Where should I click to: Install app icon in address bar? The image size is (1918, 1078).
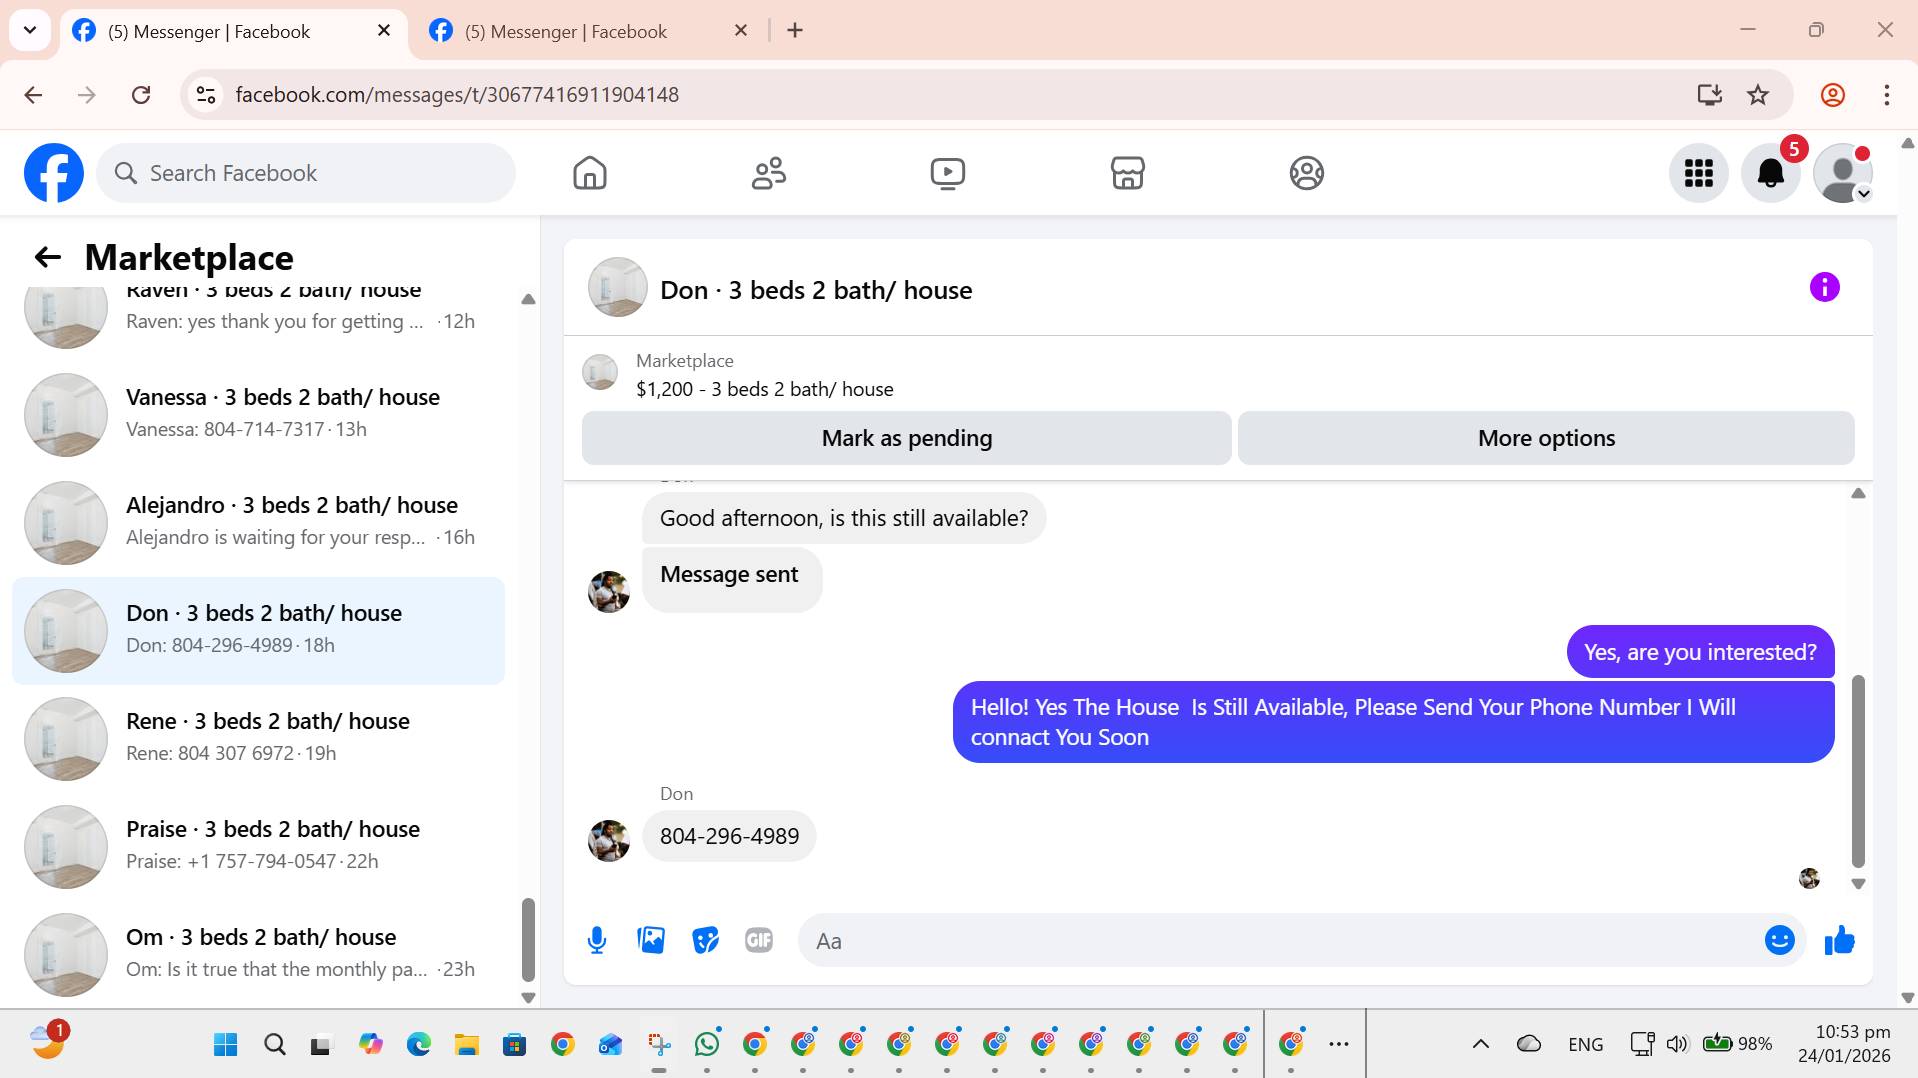click(1709, 95)
